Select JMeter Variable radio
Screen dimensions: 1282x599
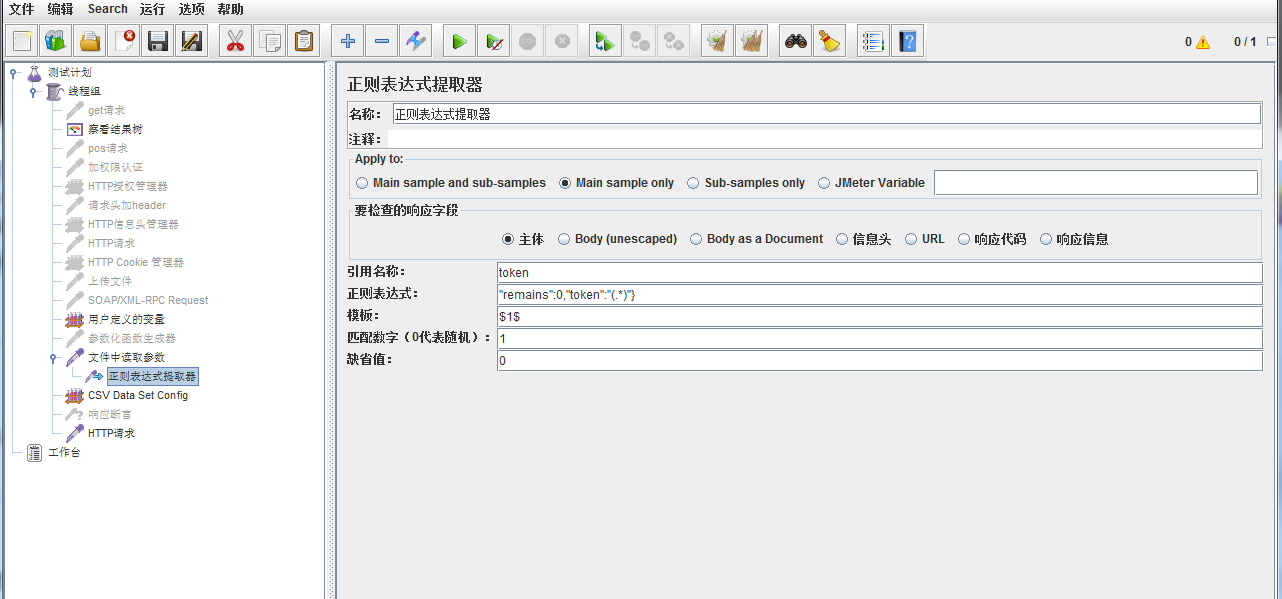pyautogui.click(x=824, y=183)
